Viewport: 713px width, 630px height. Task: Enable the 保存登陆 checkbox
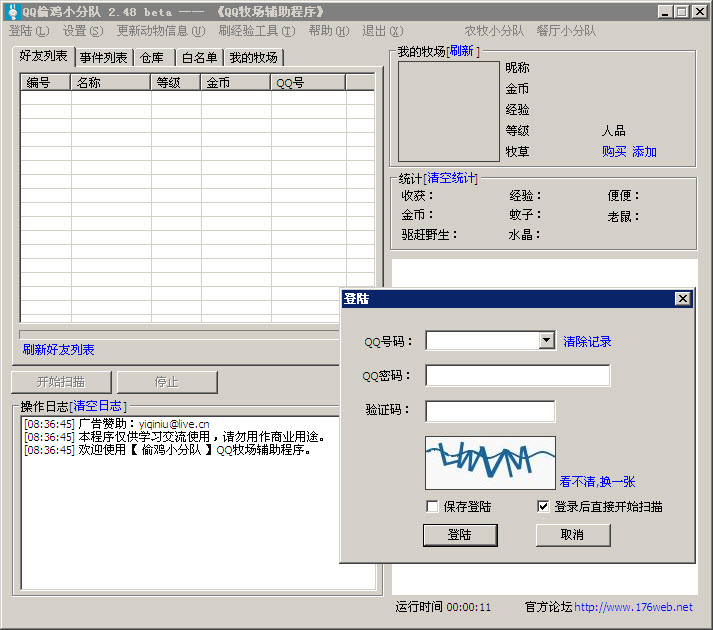pos(432,506)
